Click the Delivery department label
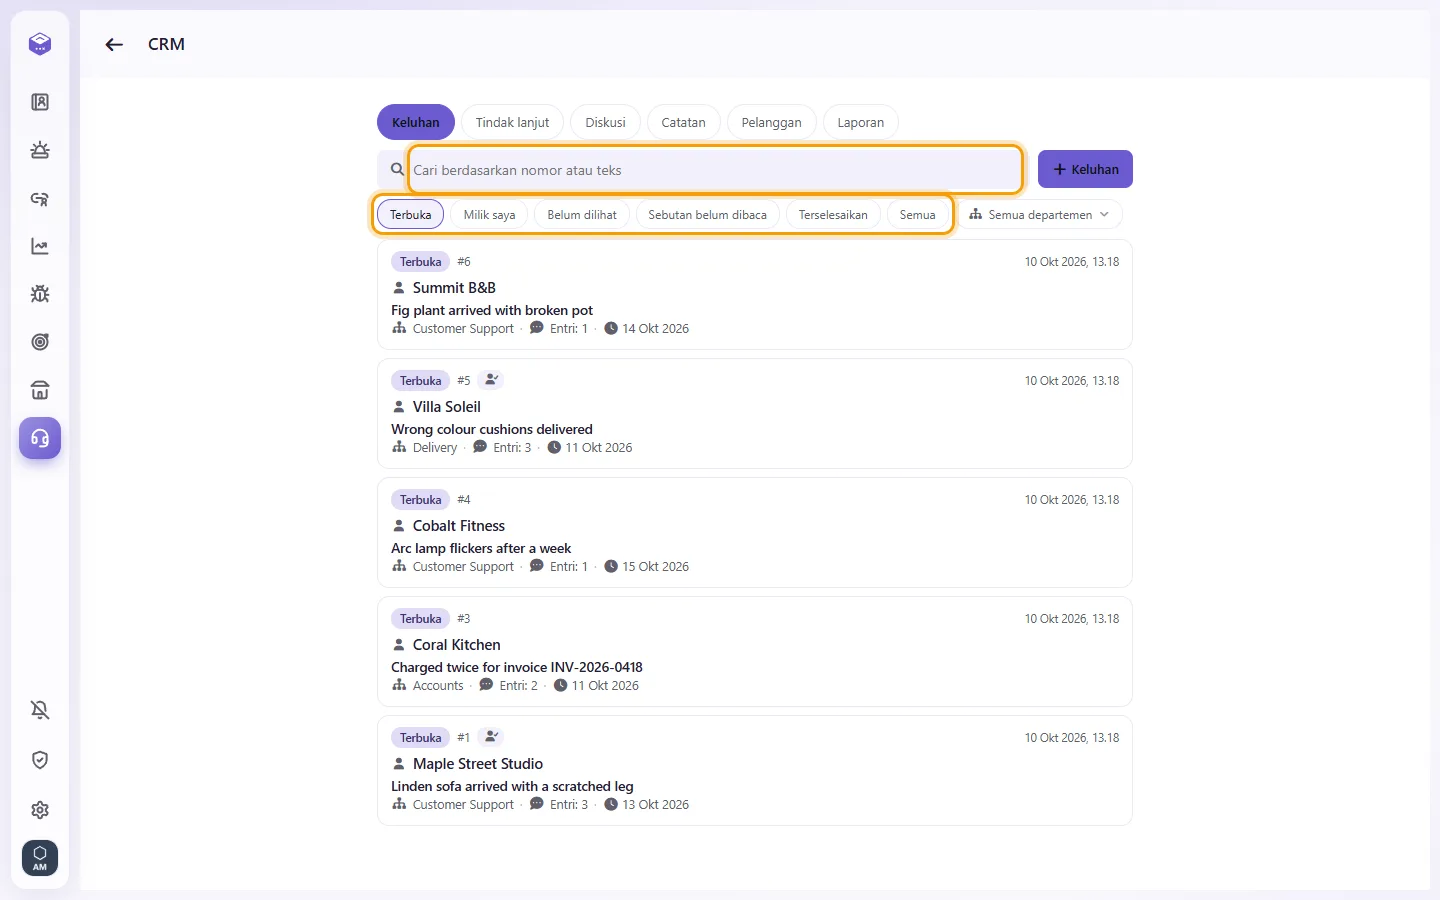The image size is (1440, 900). 435,448
